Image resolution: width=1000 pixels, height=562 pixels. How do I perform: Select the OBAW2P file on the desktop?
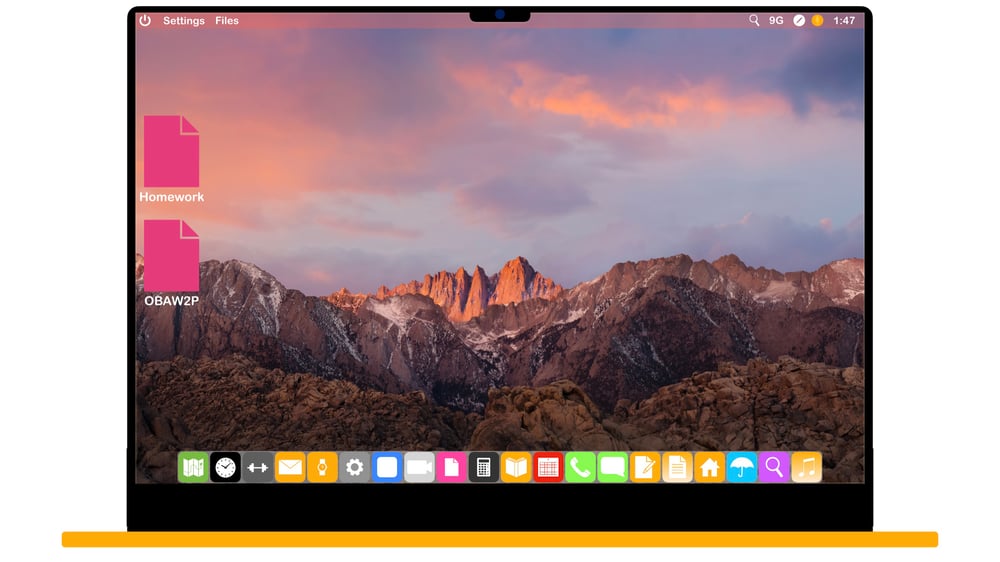[x=172, y=263]
